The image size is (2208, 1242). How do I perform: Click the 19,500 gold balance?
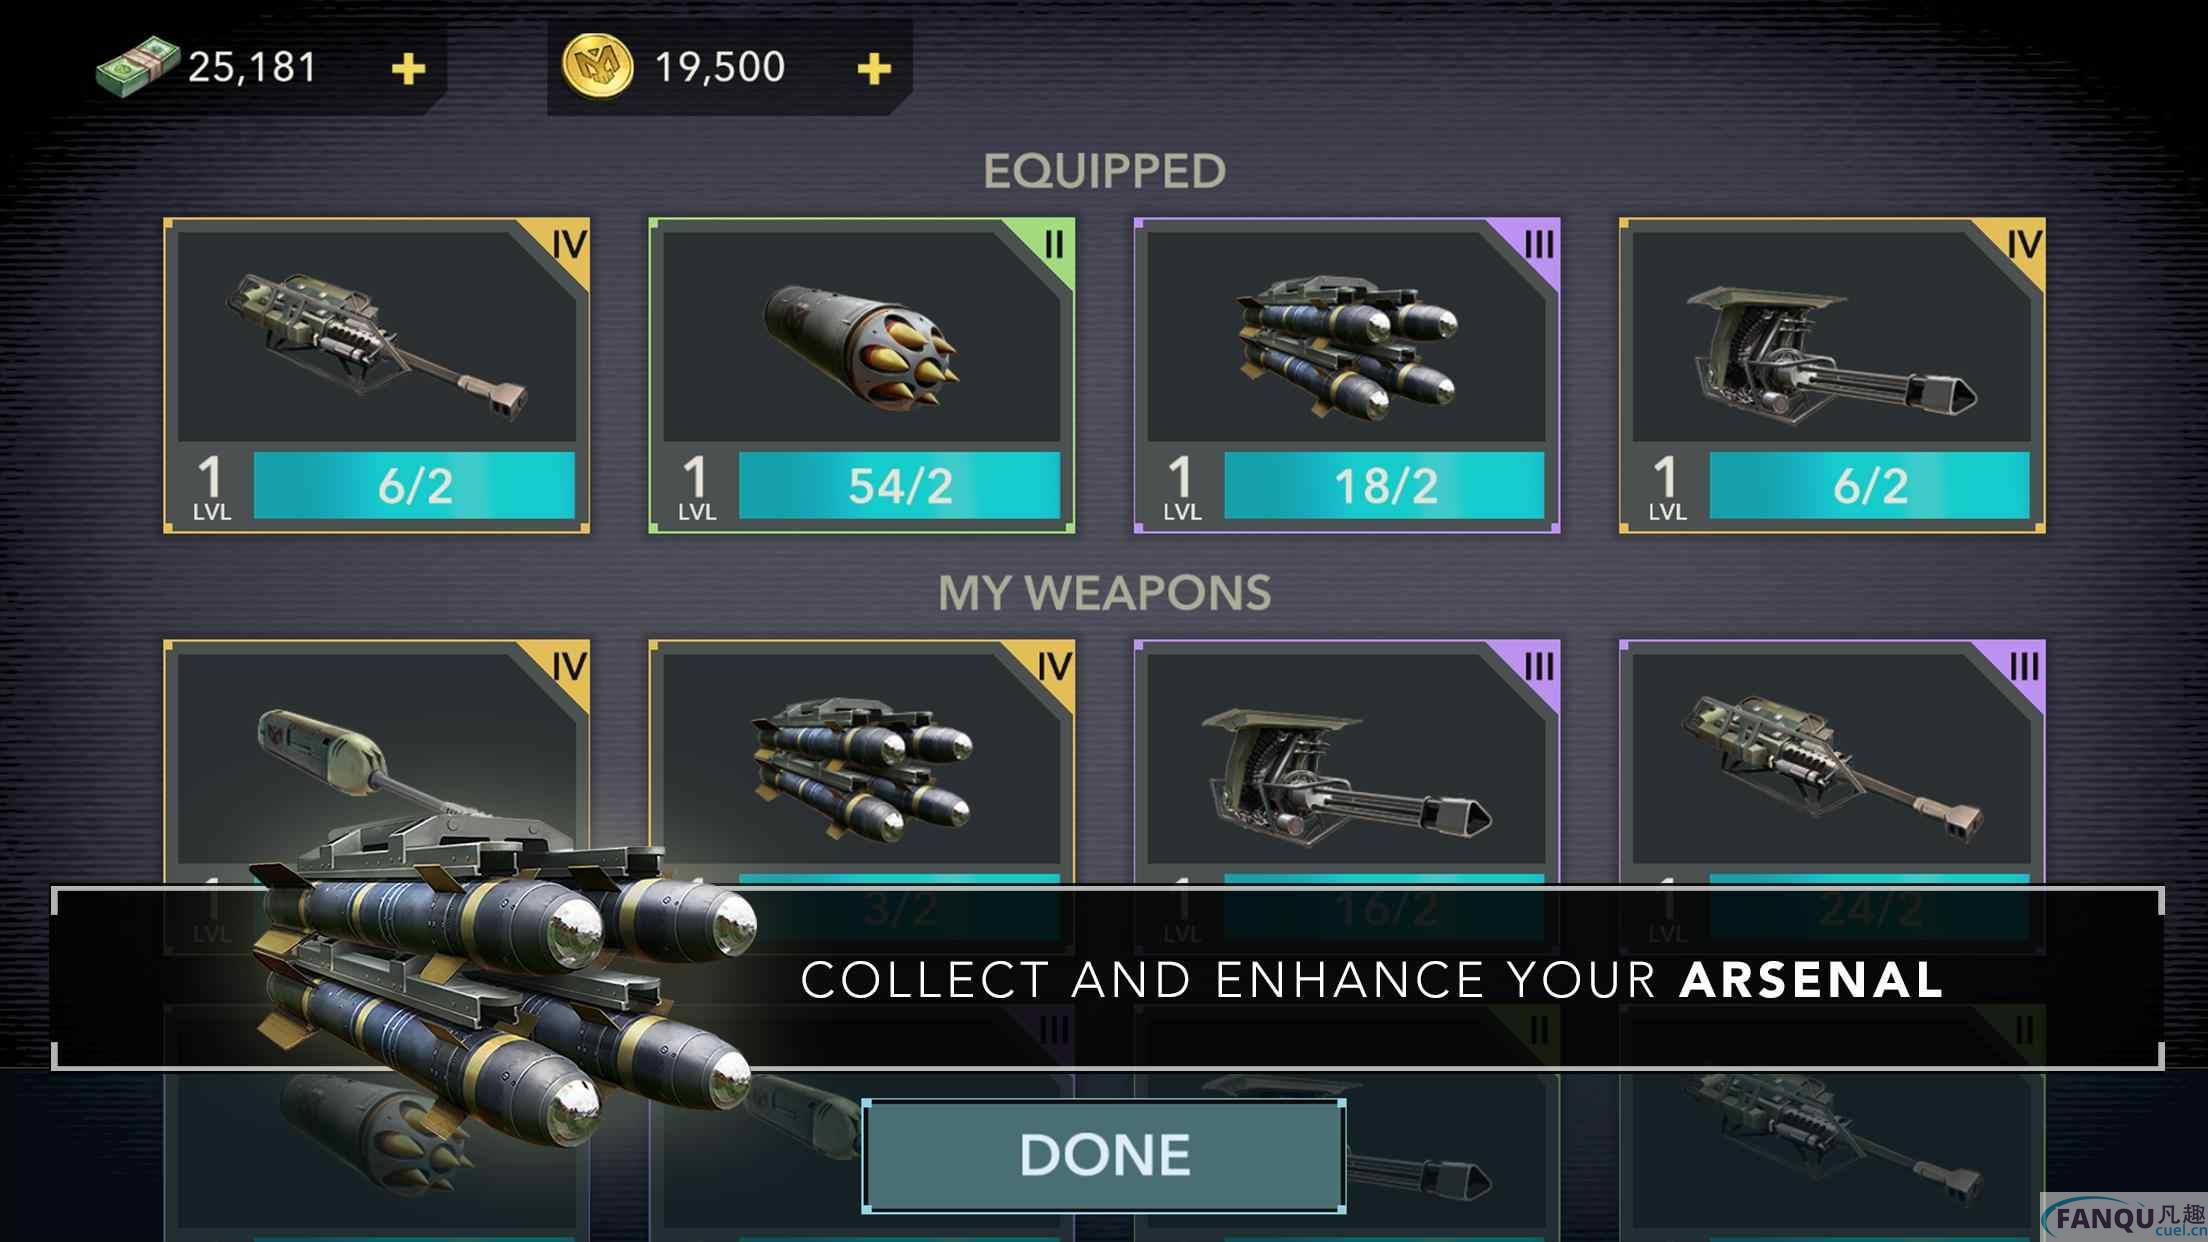tap(719, 67)
